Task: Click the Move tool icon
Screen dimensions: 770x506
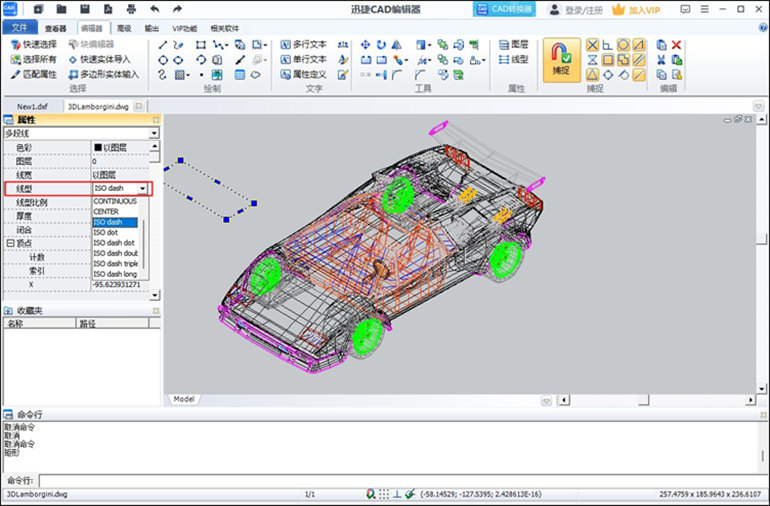Action: point(365,45)
